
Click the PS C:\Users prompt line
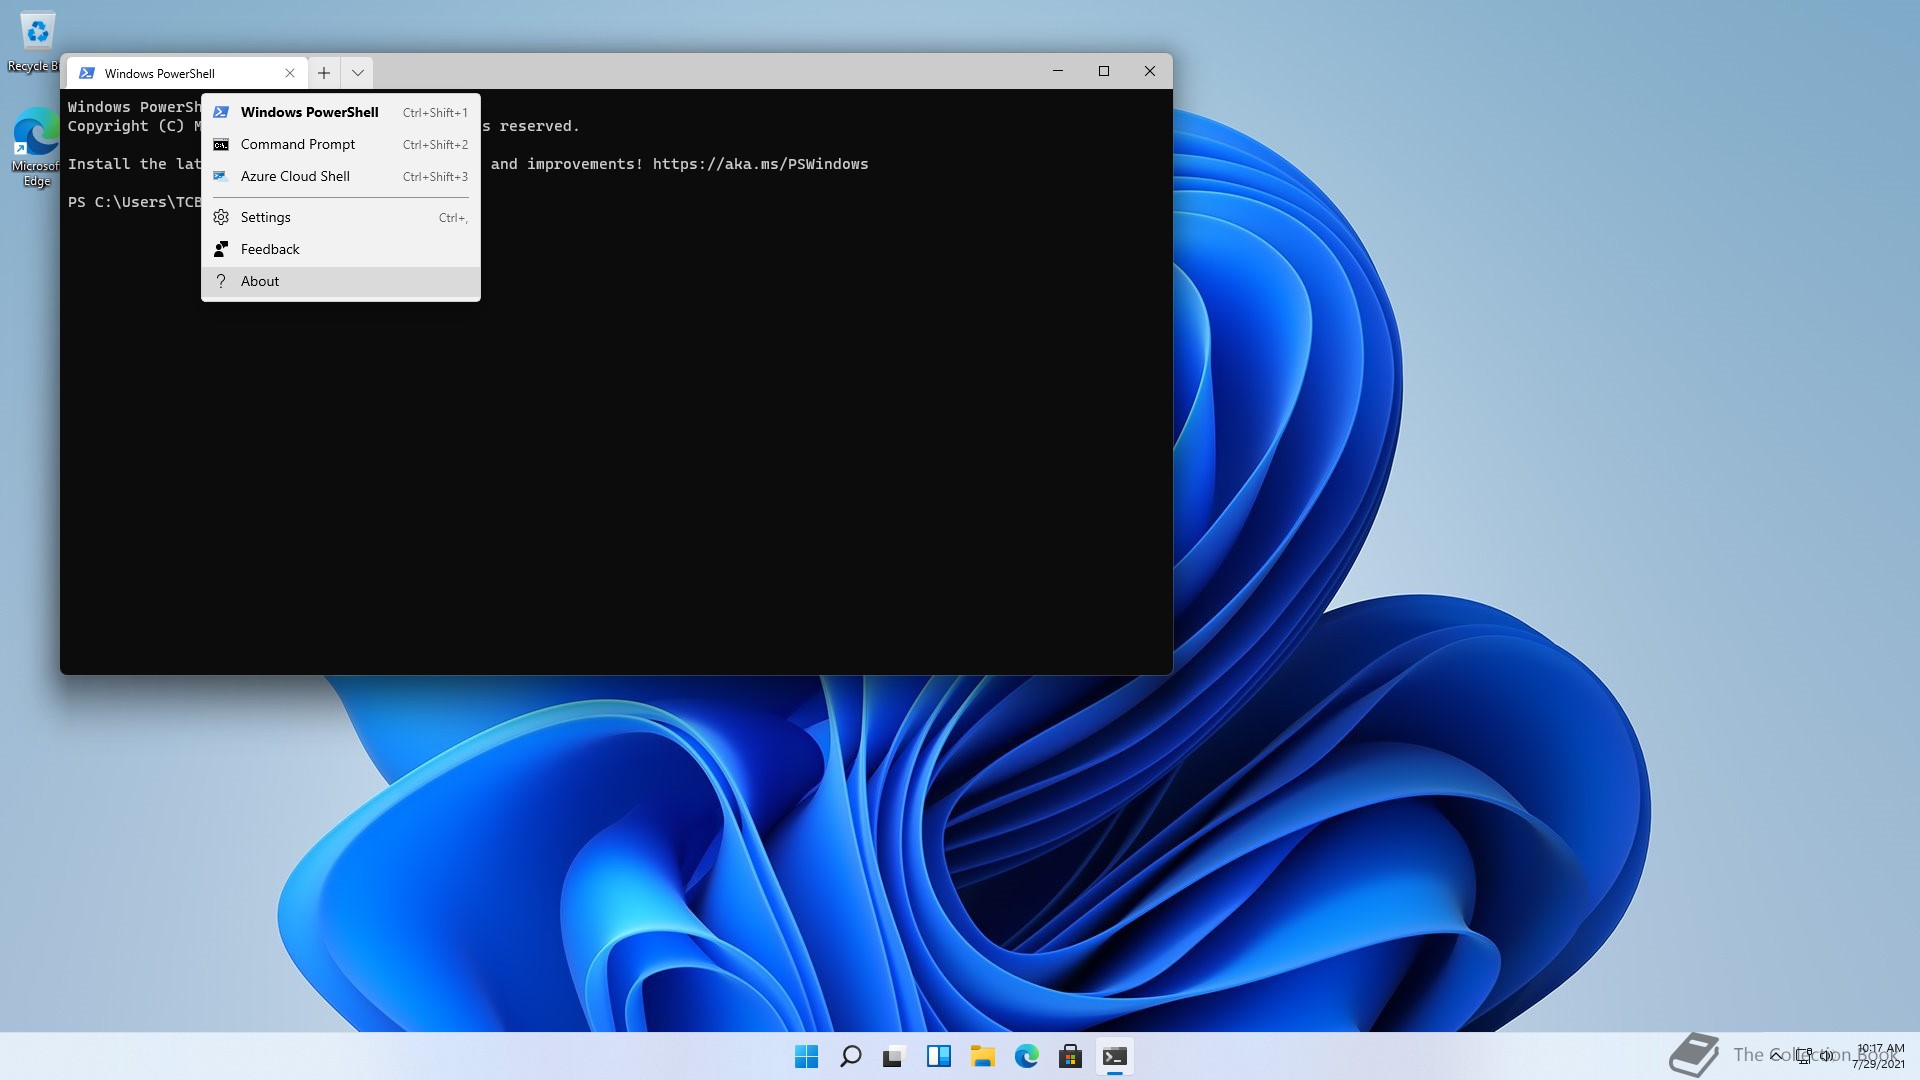tap(134, 202)
